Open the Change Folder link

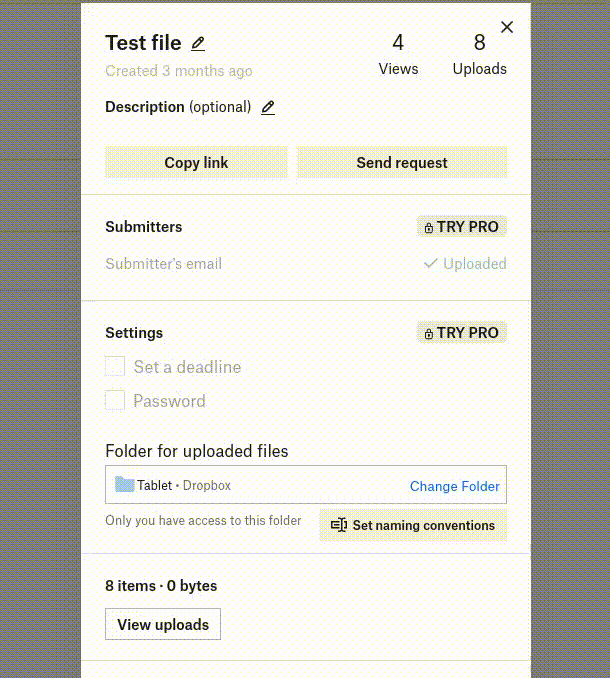(x=454, y=486)
